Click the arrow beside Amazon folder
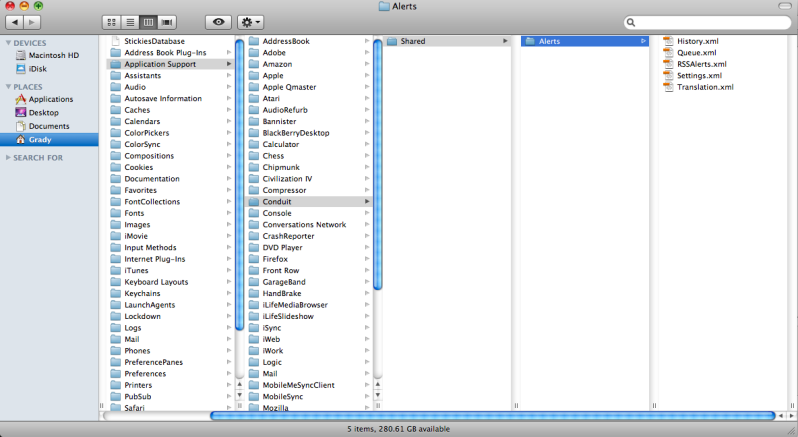Screen dimensions: 798x437 click(x=367, y=64)
